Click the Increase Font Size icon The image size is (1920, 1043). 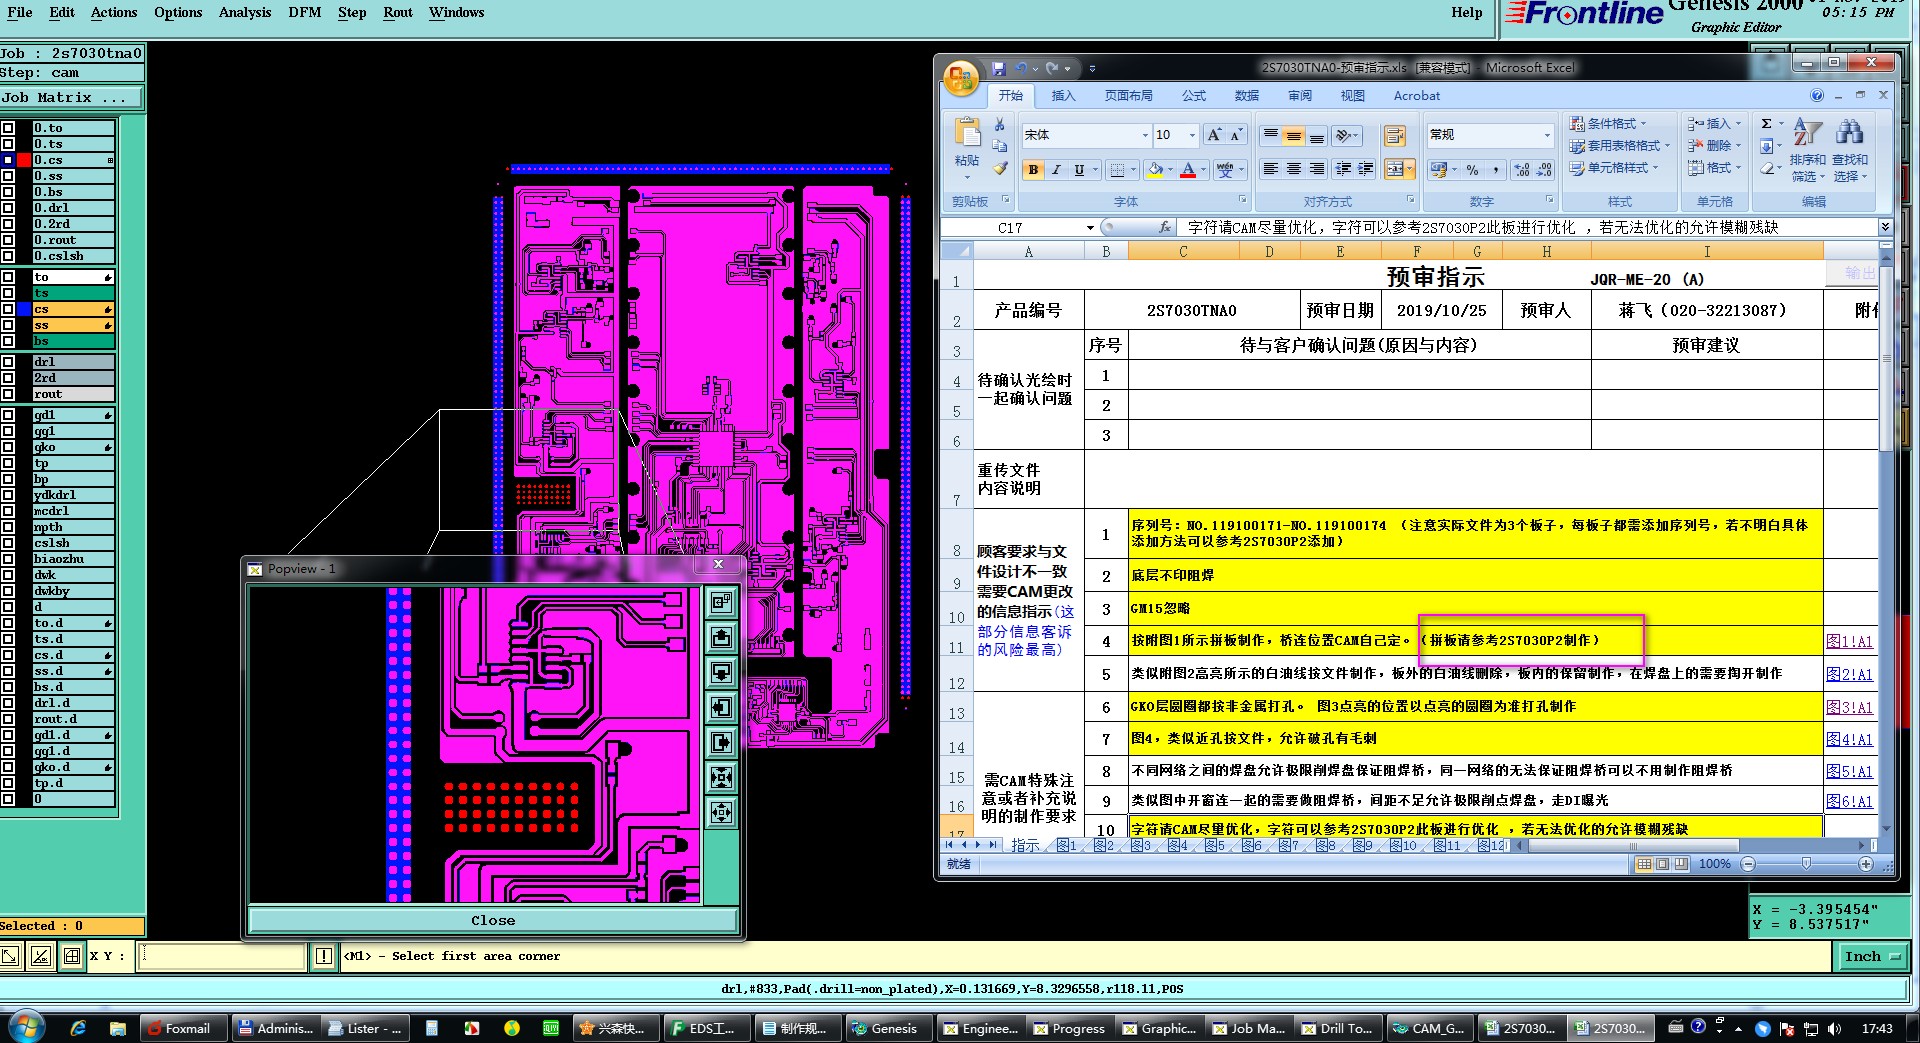pos(1214,135)
